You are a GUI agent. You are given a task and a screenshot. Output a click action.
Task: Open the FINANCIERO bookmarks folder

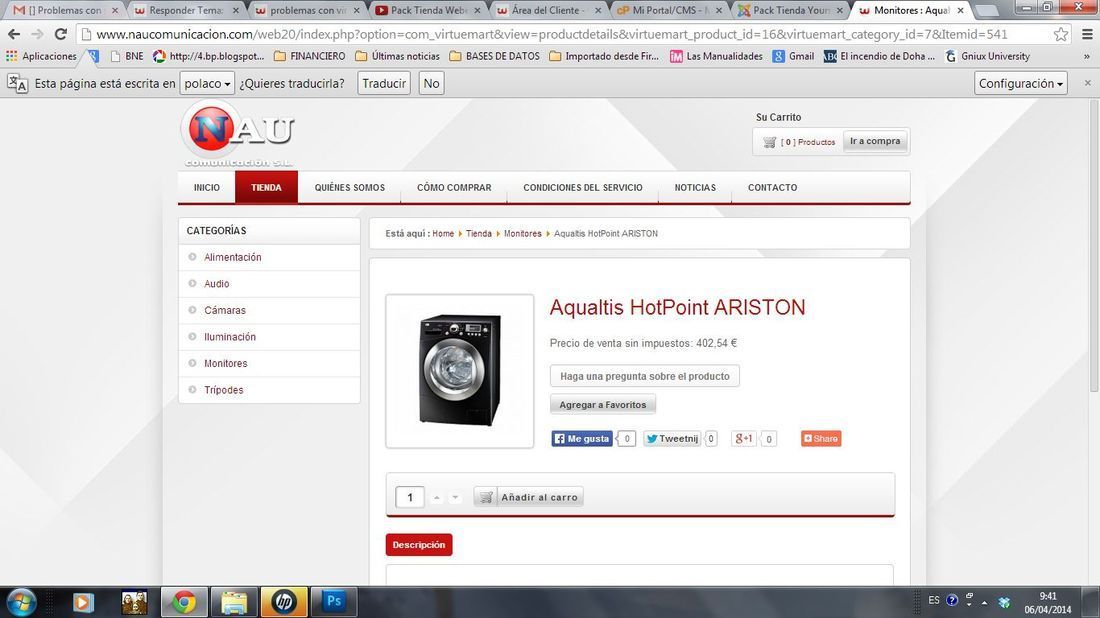309,56
